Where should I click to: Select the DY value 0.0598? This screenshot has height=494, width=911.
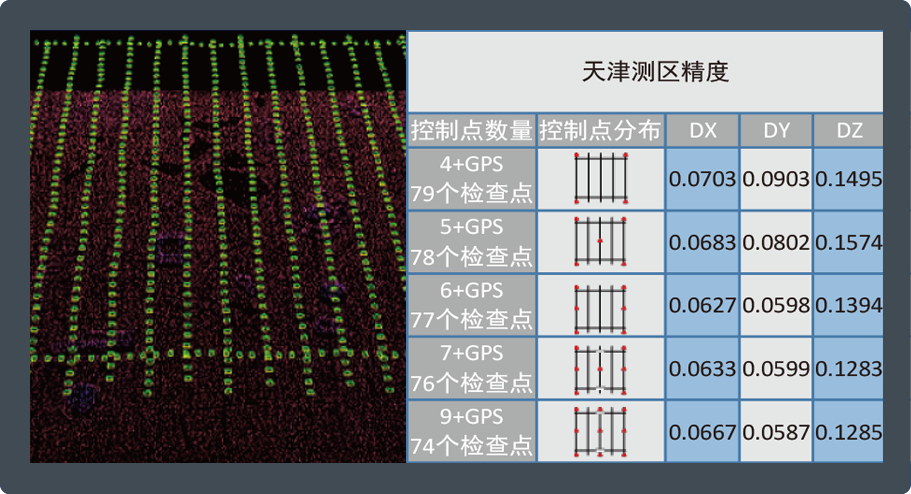pyautogui.click(x=776, y=306)
